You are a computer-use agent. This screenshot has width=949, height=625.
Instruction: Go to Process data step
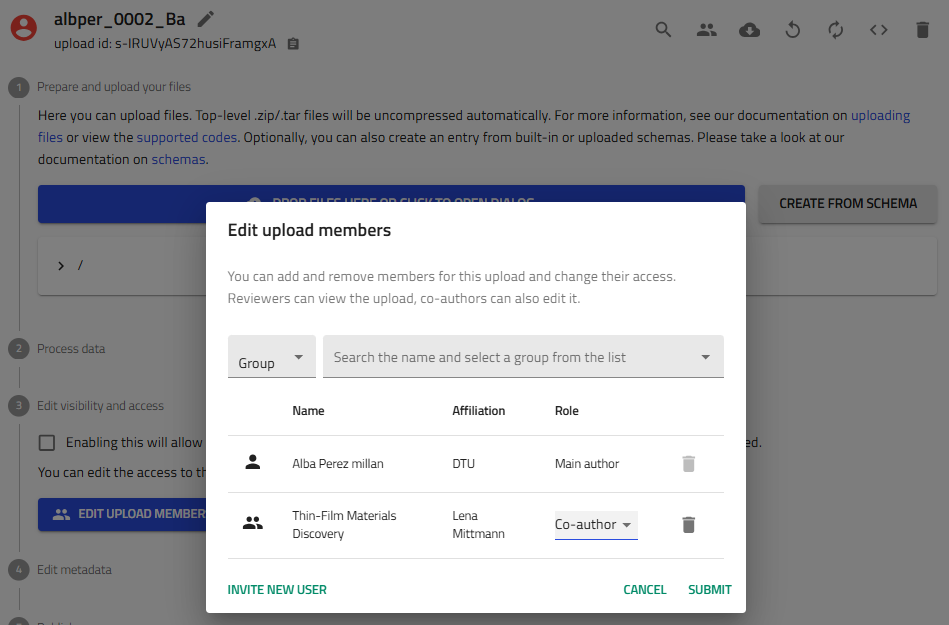(71, 349)
